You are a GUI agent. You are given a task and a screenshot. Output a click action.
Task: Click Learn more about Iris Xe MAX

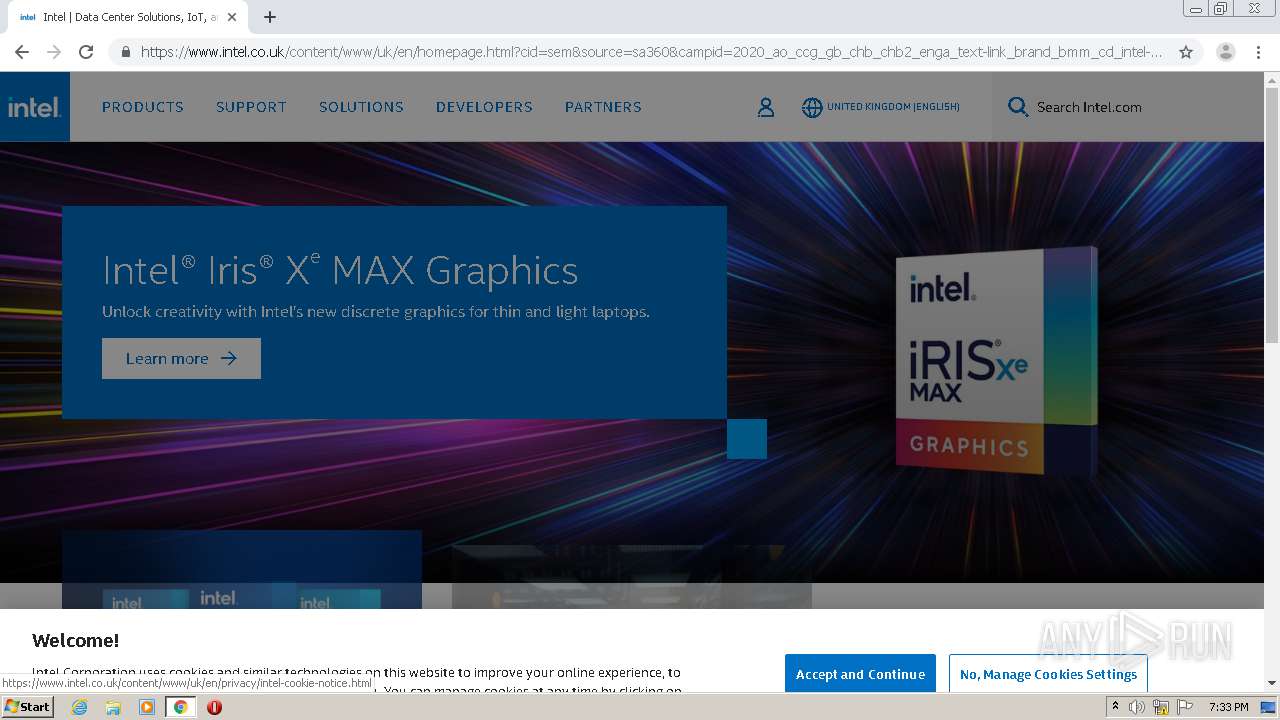tap(181, 358)
